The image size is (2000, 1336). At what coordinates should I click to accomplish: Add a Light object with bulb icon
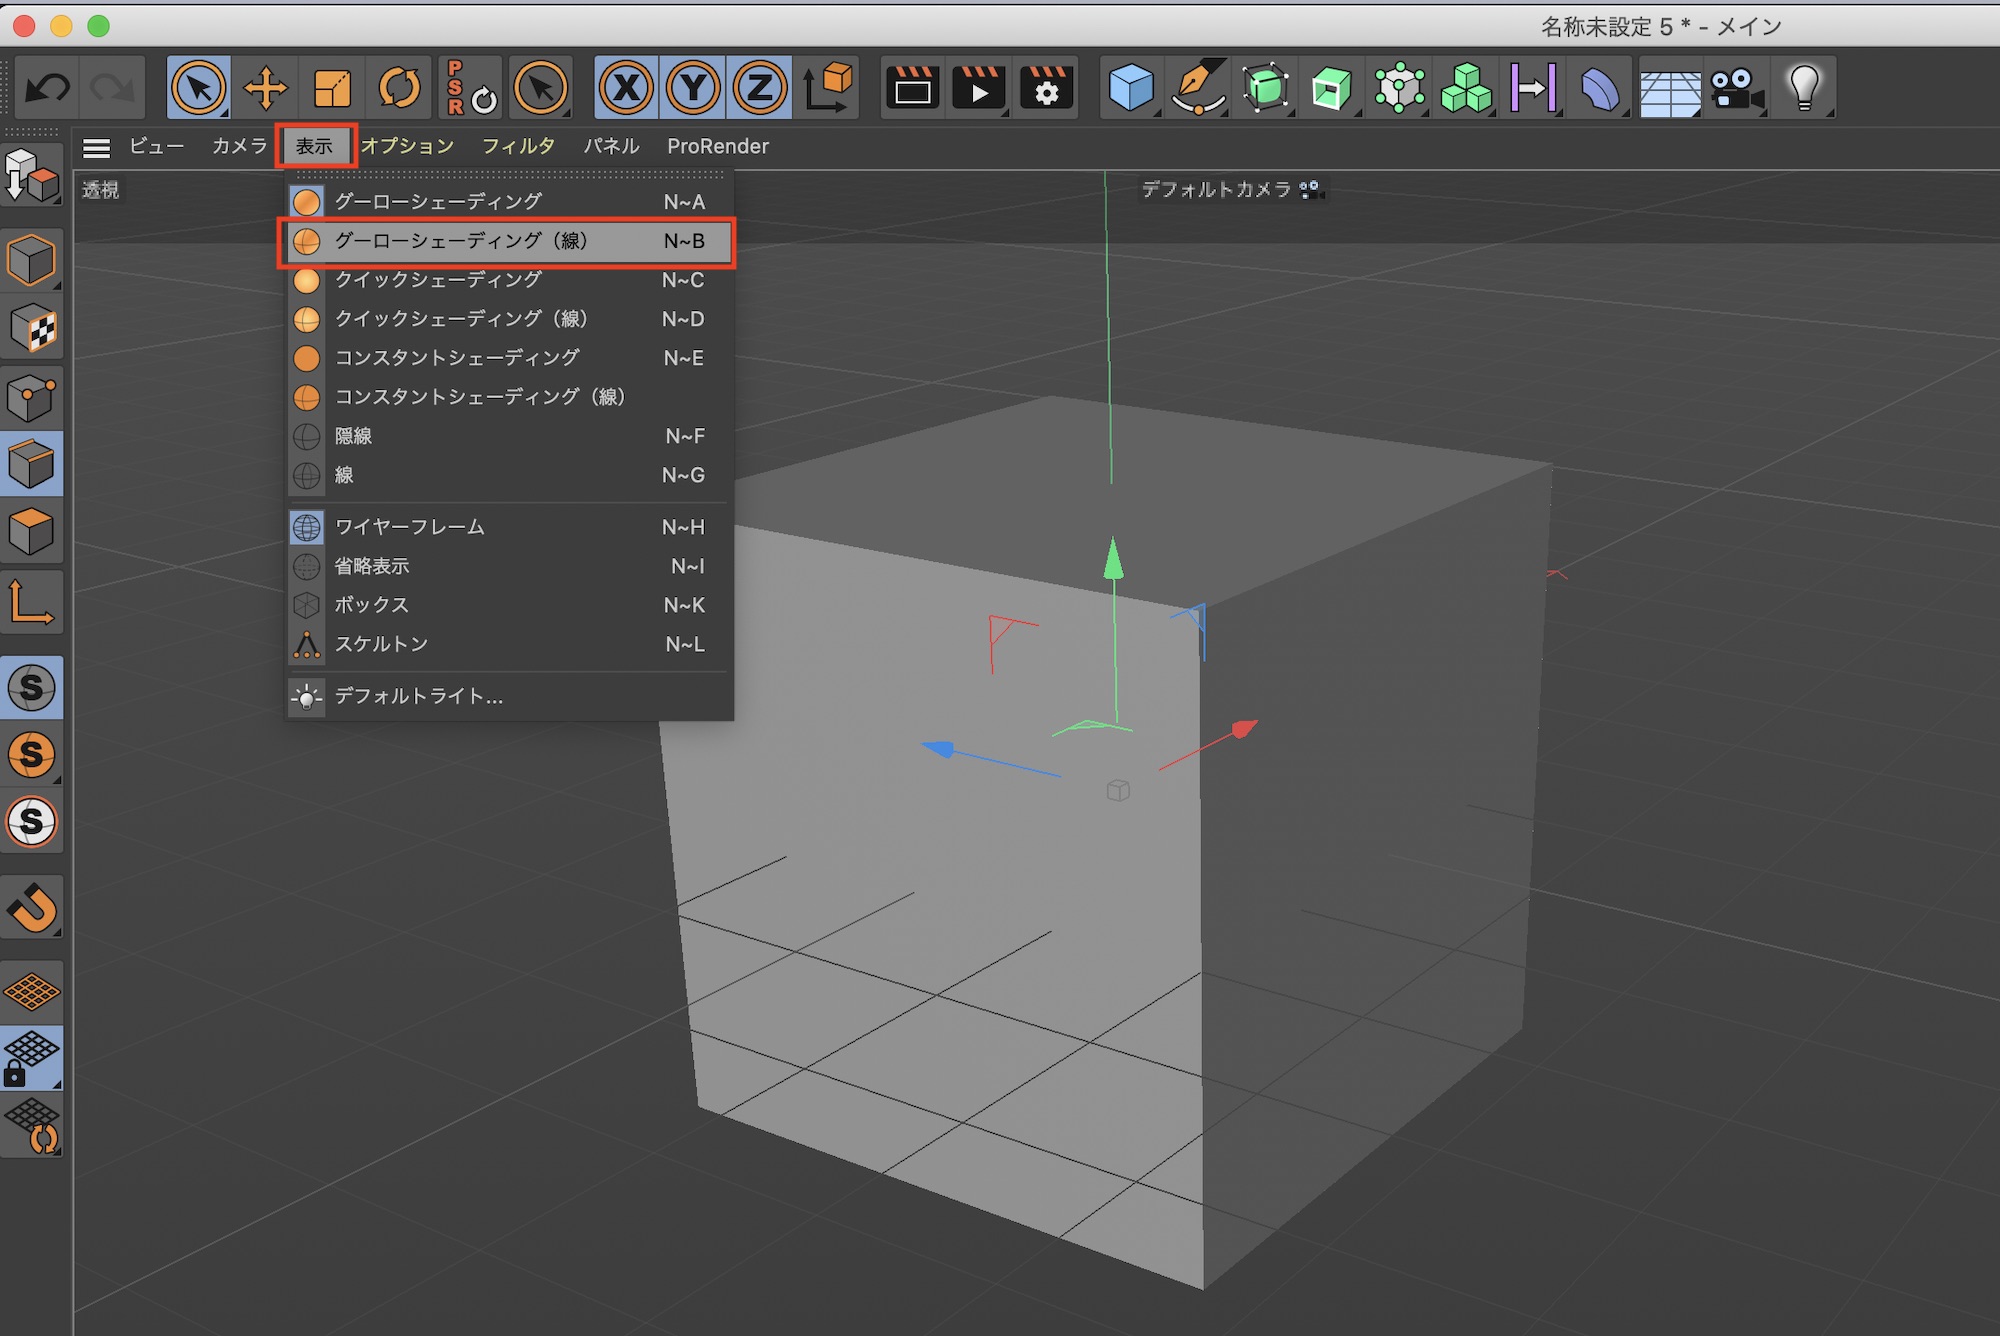[x=1804, y=88]
